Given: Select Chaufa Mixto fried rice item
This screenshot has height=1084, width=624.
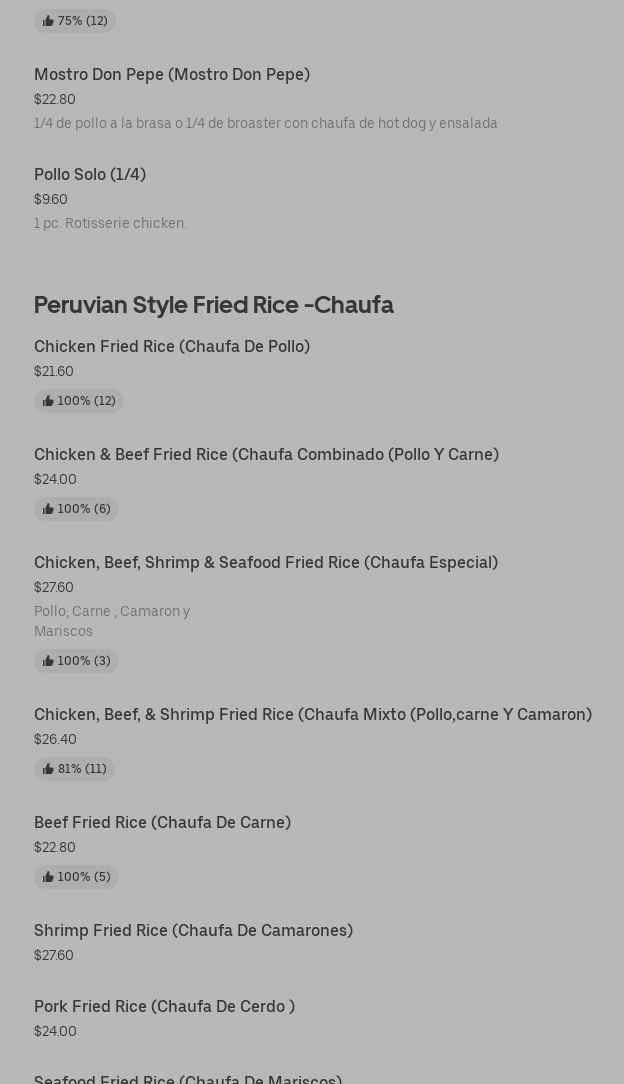Looking at the screenshot, I should [x=312, y=715].
